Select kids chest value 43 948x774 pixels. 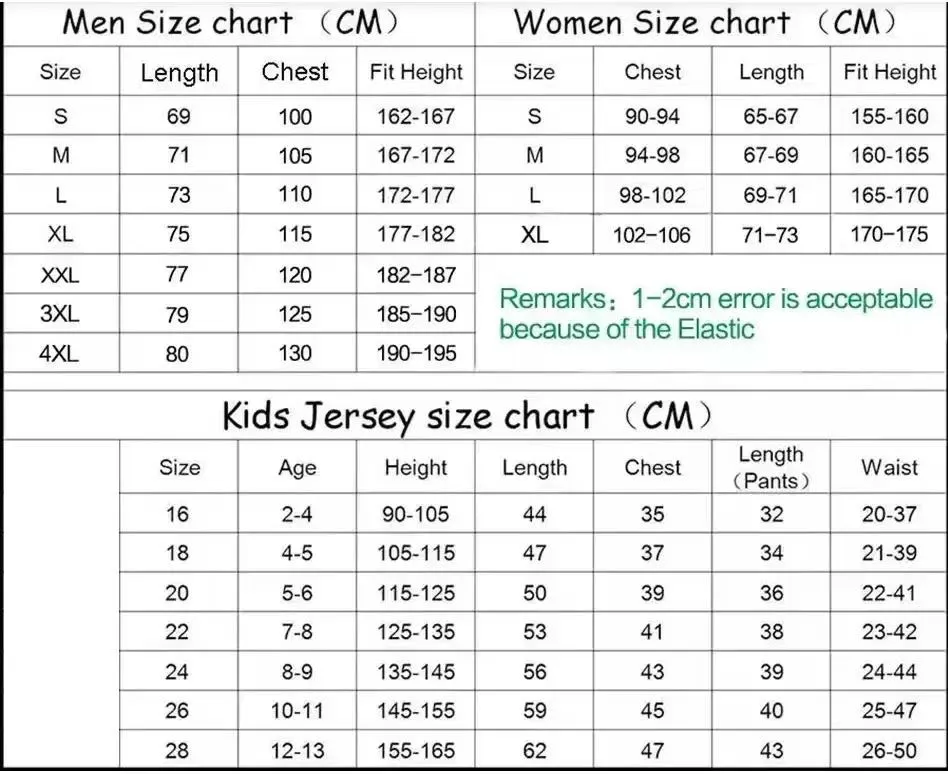pyautogui.click(x=652, y=671)
